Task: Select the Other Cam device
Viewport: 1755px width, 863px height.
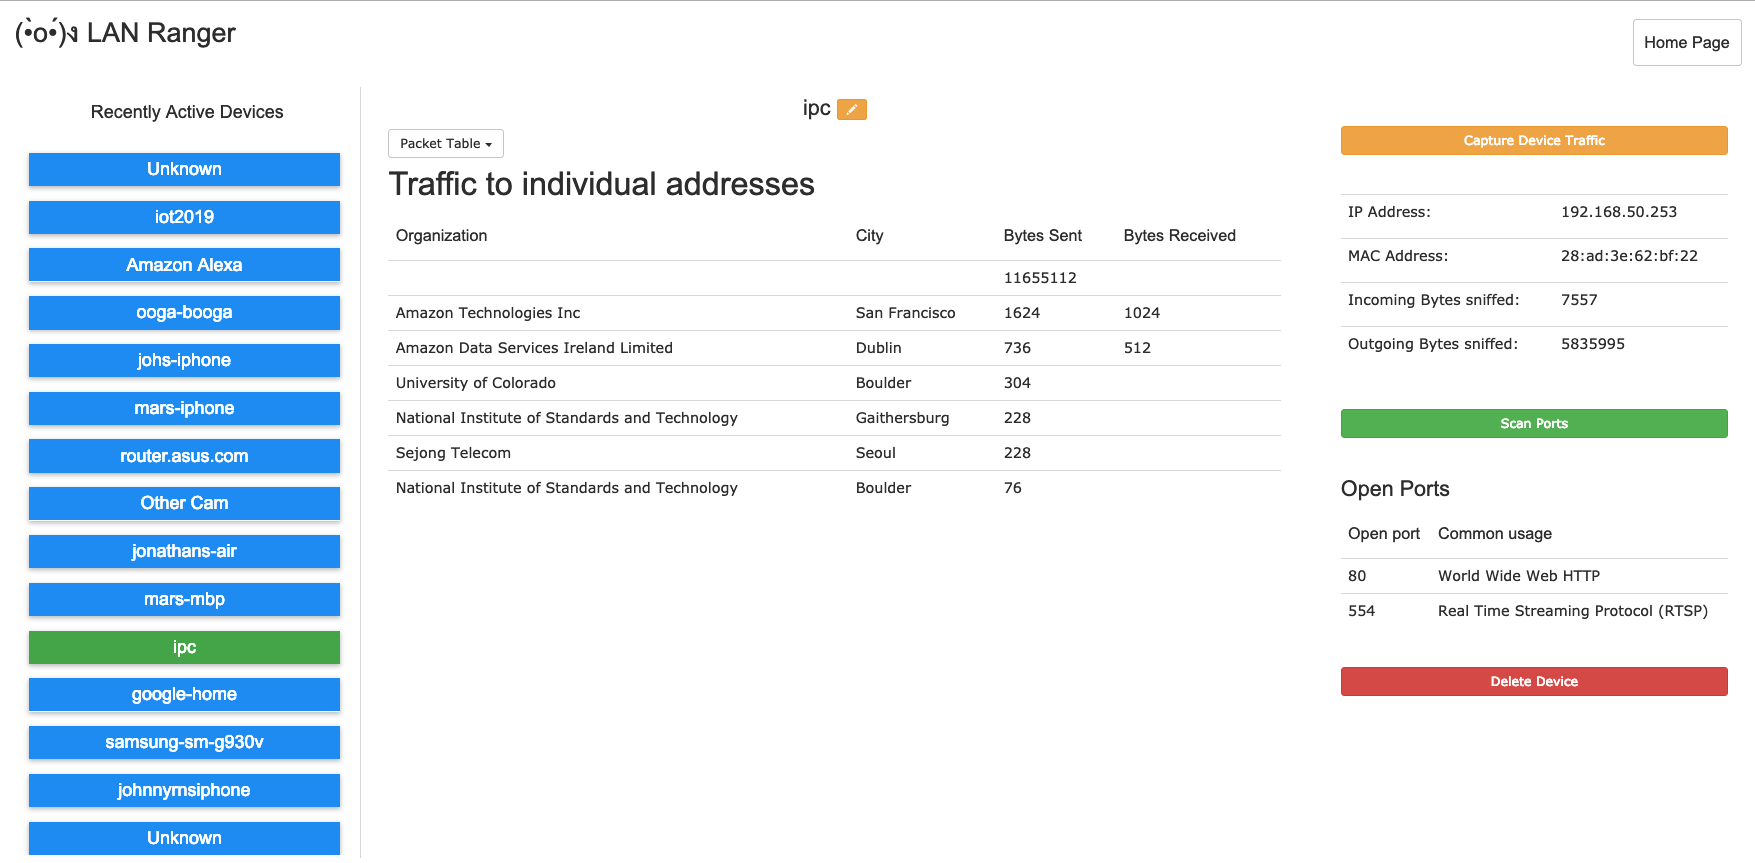Action: pos(184,503)
